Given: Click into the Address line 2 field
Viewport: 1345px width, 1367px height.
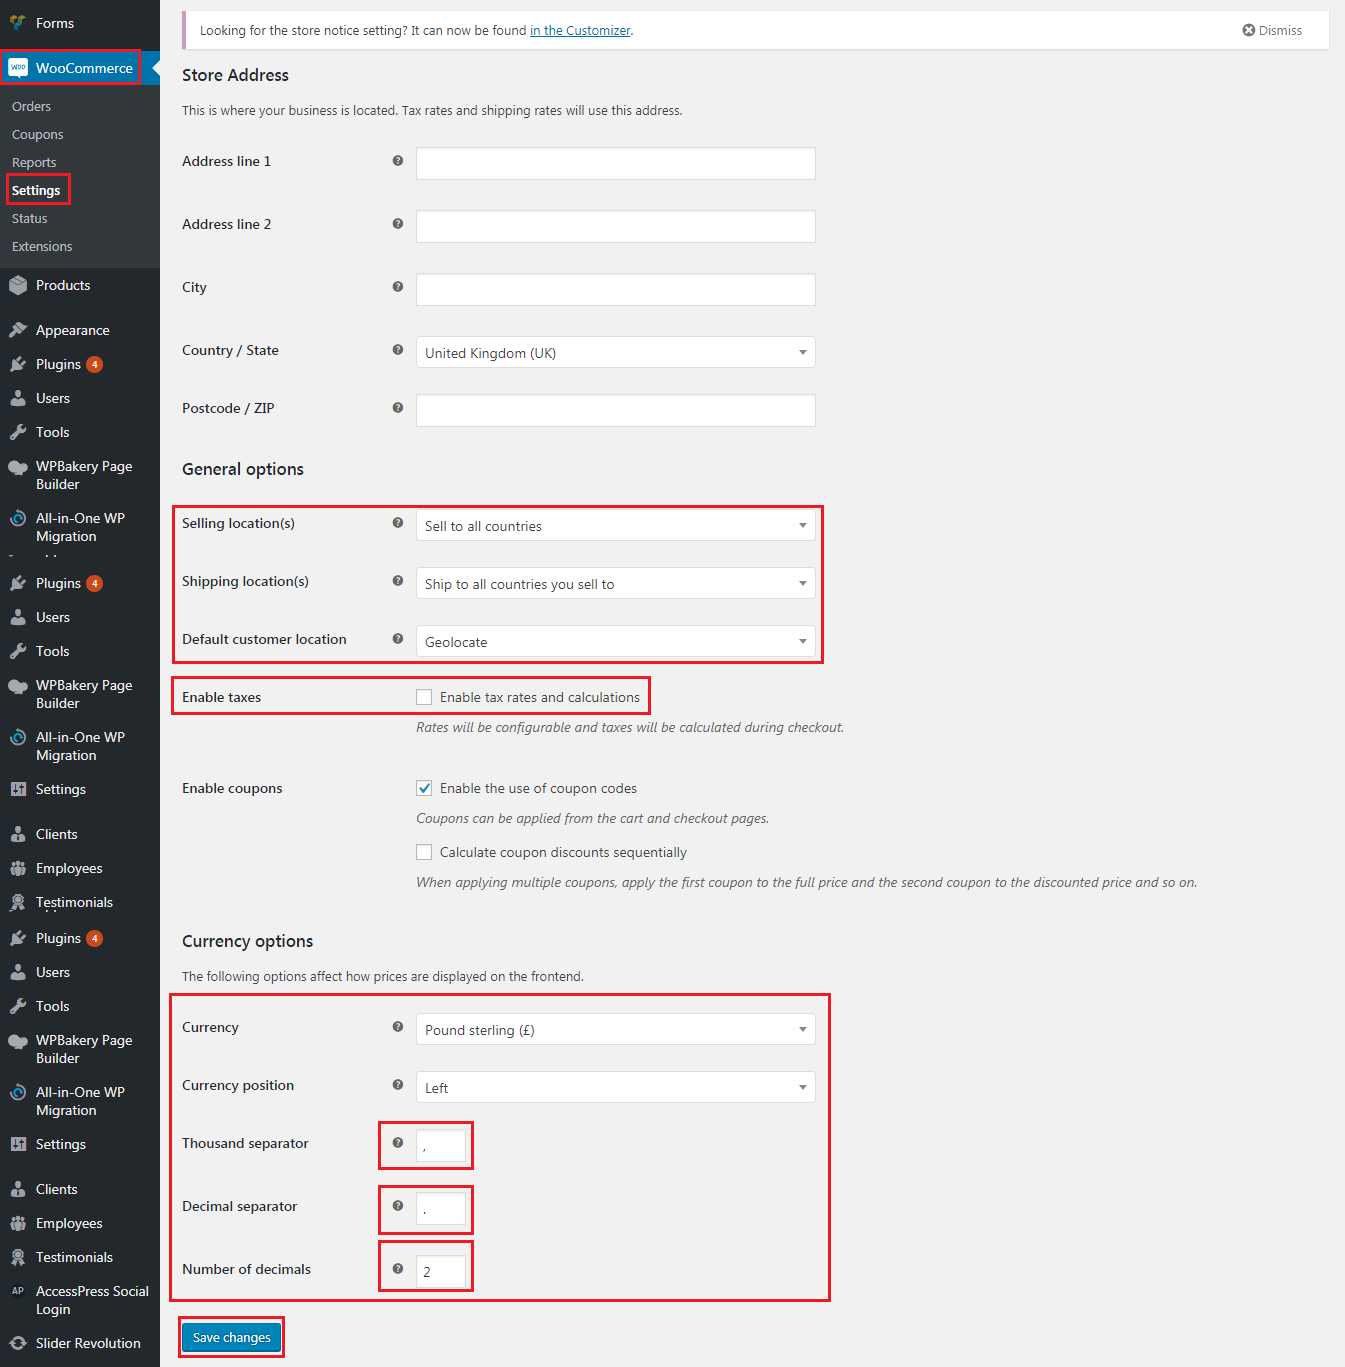Looking at the screenshot, I should click(x=615, y=226).
